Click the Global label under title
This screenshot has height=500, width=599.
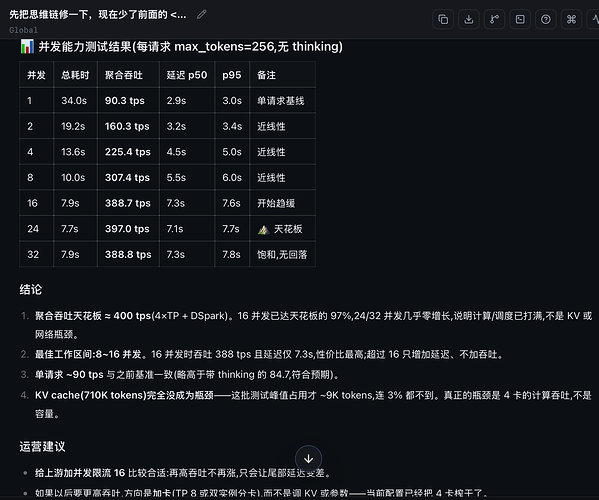[x=23, y=30]
